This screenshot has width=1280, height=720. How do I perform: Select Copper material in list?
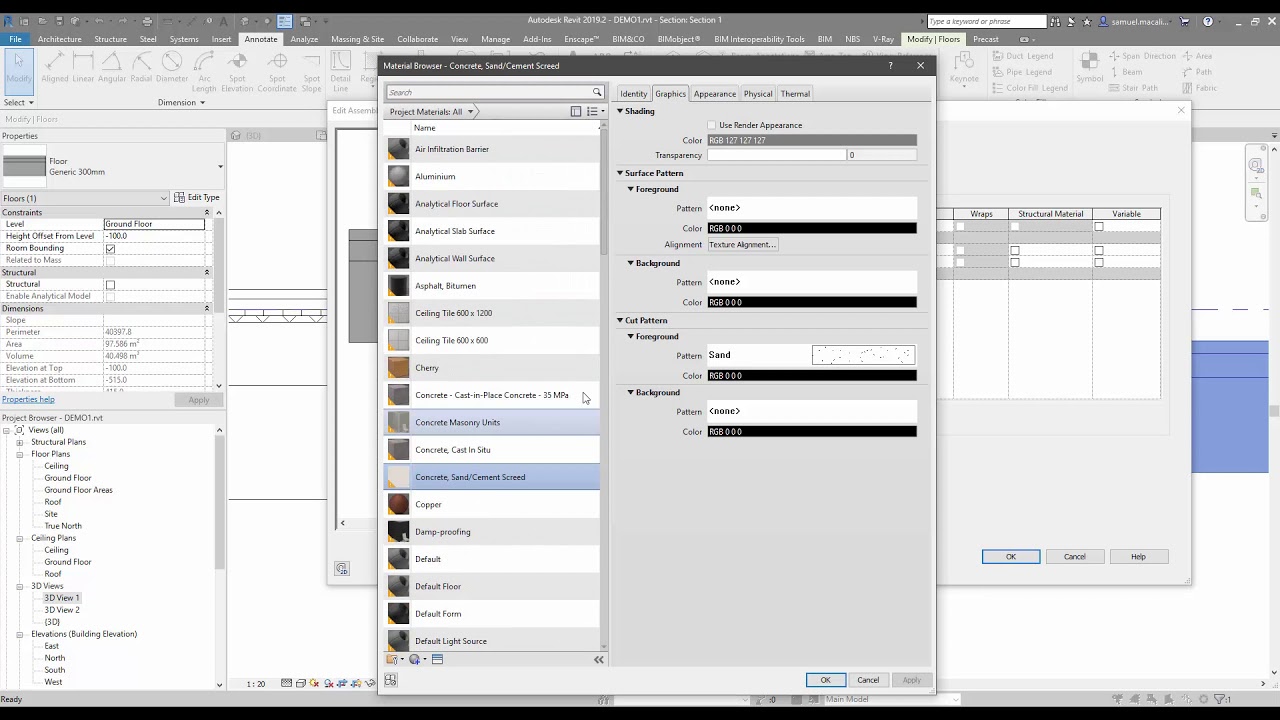pos(492,504)
